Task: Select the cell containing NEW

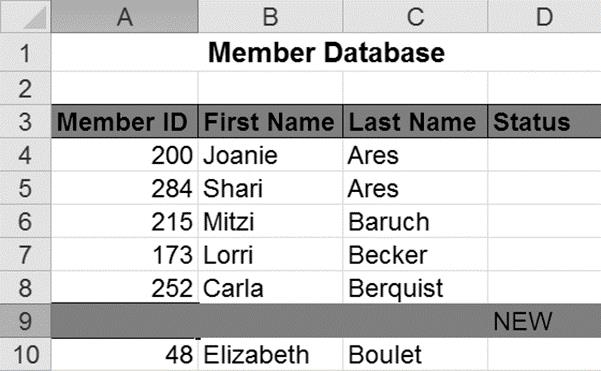Action: coord(544,321)
